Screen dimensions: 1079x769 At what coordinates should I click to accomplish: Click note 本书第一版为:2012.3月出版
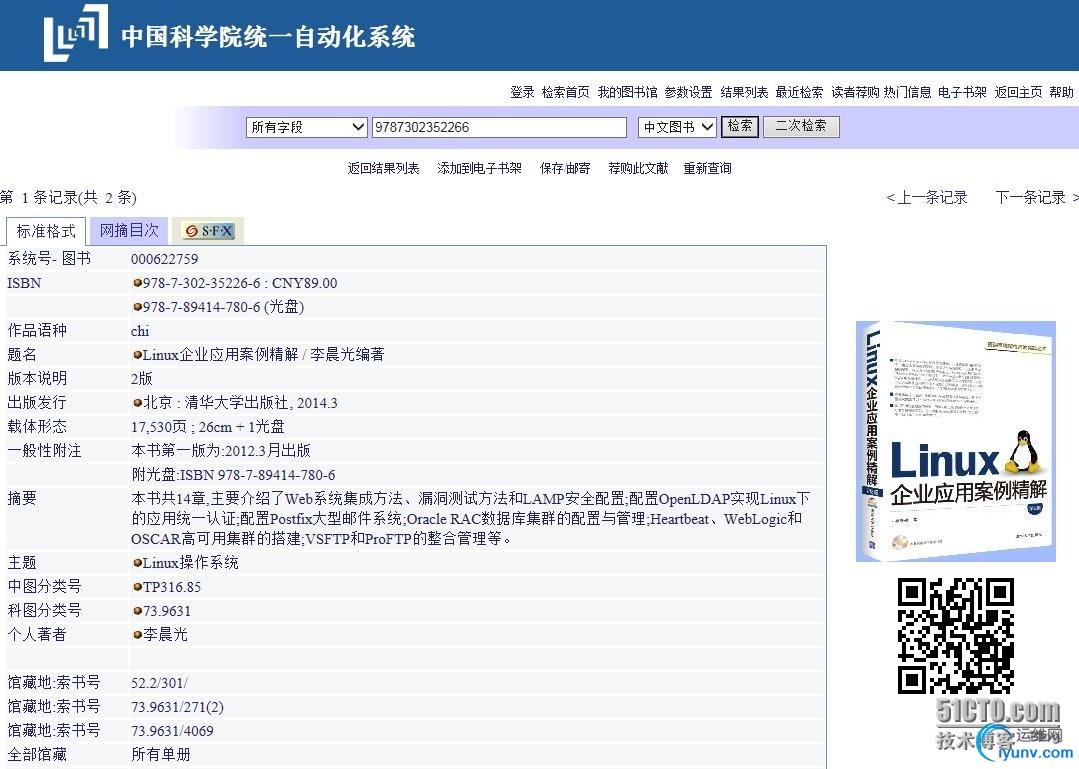[x=221, y=451]
